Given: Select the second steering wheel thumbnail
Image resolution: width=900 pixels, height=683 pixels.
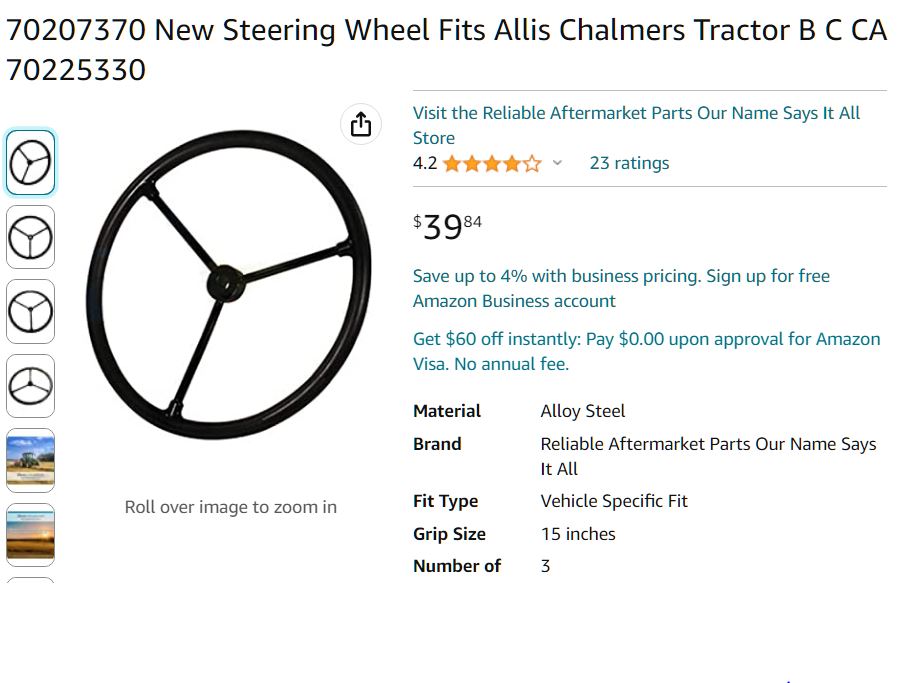Looking at the screenshot, I should (x=30, y=237).
